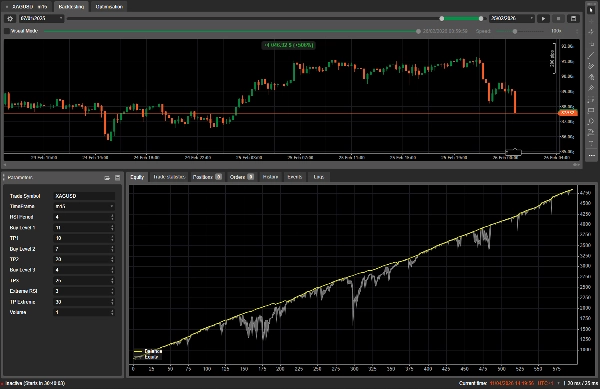
Task: Click the time axis scroll handle on chart
Action: coord(515,152)
